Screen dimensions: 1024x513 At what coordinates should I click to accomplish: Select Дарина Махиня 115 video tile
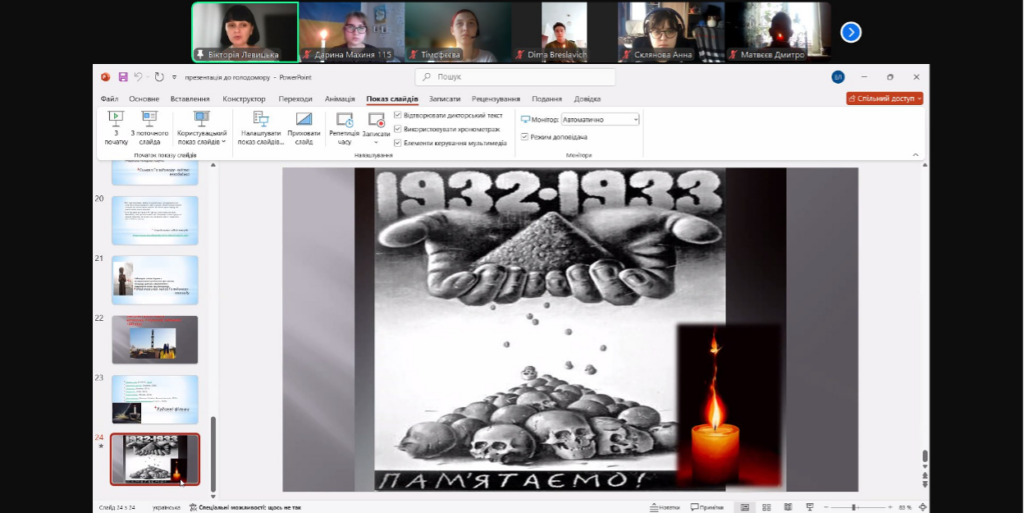[352, 32]
